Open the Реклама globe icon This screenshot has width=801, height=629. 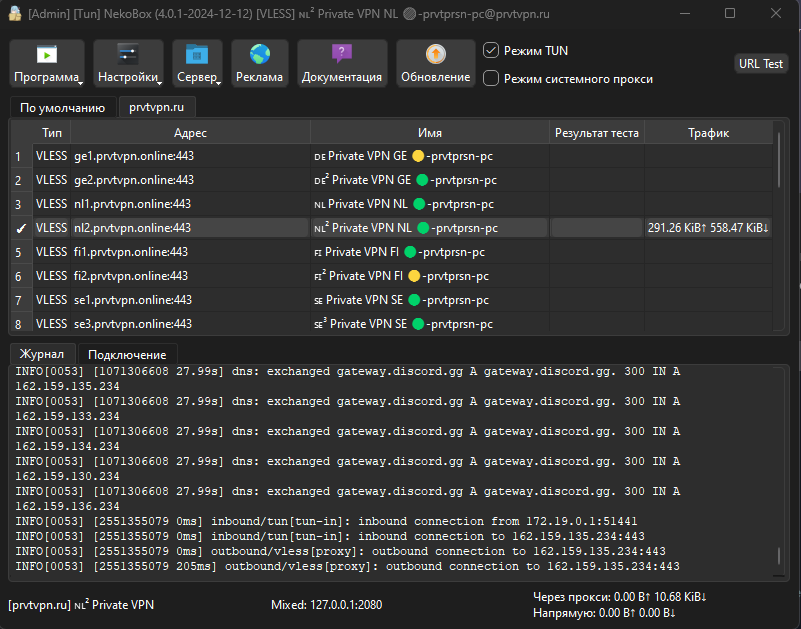tap(260, 55)
